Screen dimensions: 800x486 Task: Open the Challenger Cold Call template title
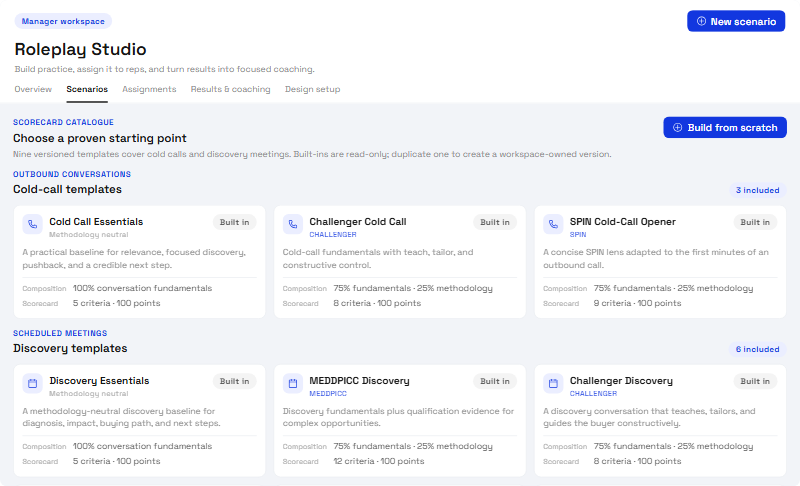pyautogui.click(x=358, y=222)
